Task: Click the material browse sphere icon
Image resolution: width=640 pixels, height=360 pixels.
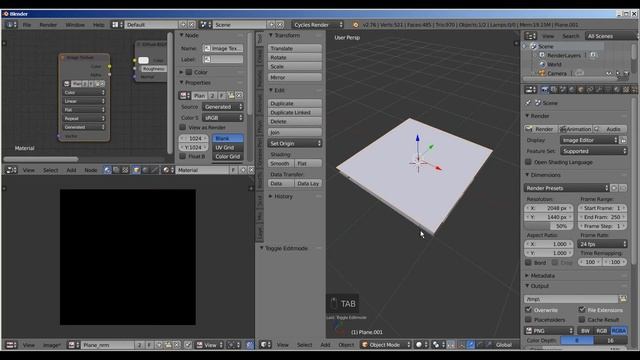Action: (x=168, y=170)
